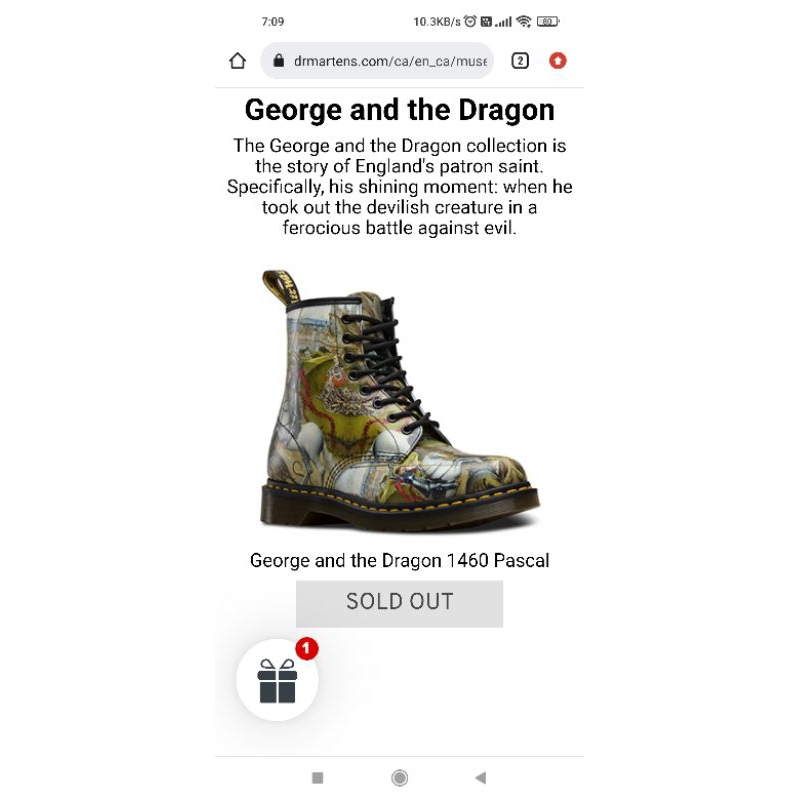Tap the George and the Dragon boot image
This screenshot has height=800, width=800.
tap(399, 401)
